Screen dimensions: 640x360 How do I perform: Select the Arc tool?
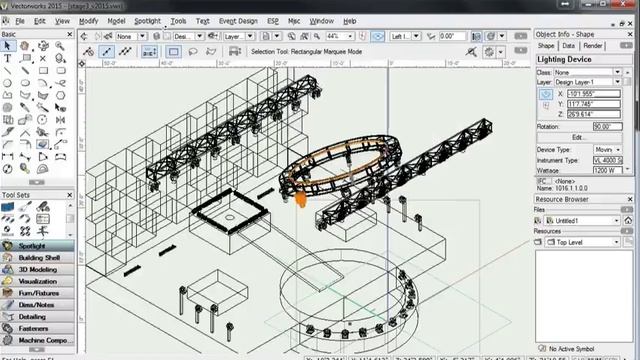[x=43, y=83]
